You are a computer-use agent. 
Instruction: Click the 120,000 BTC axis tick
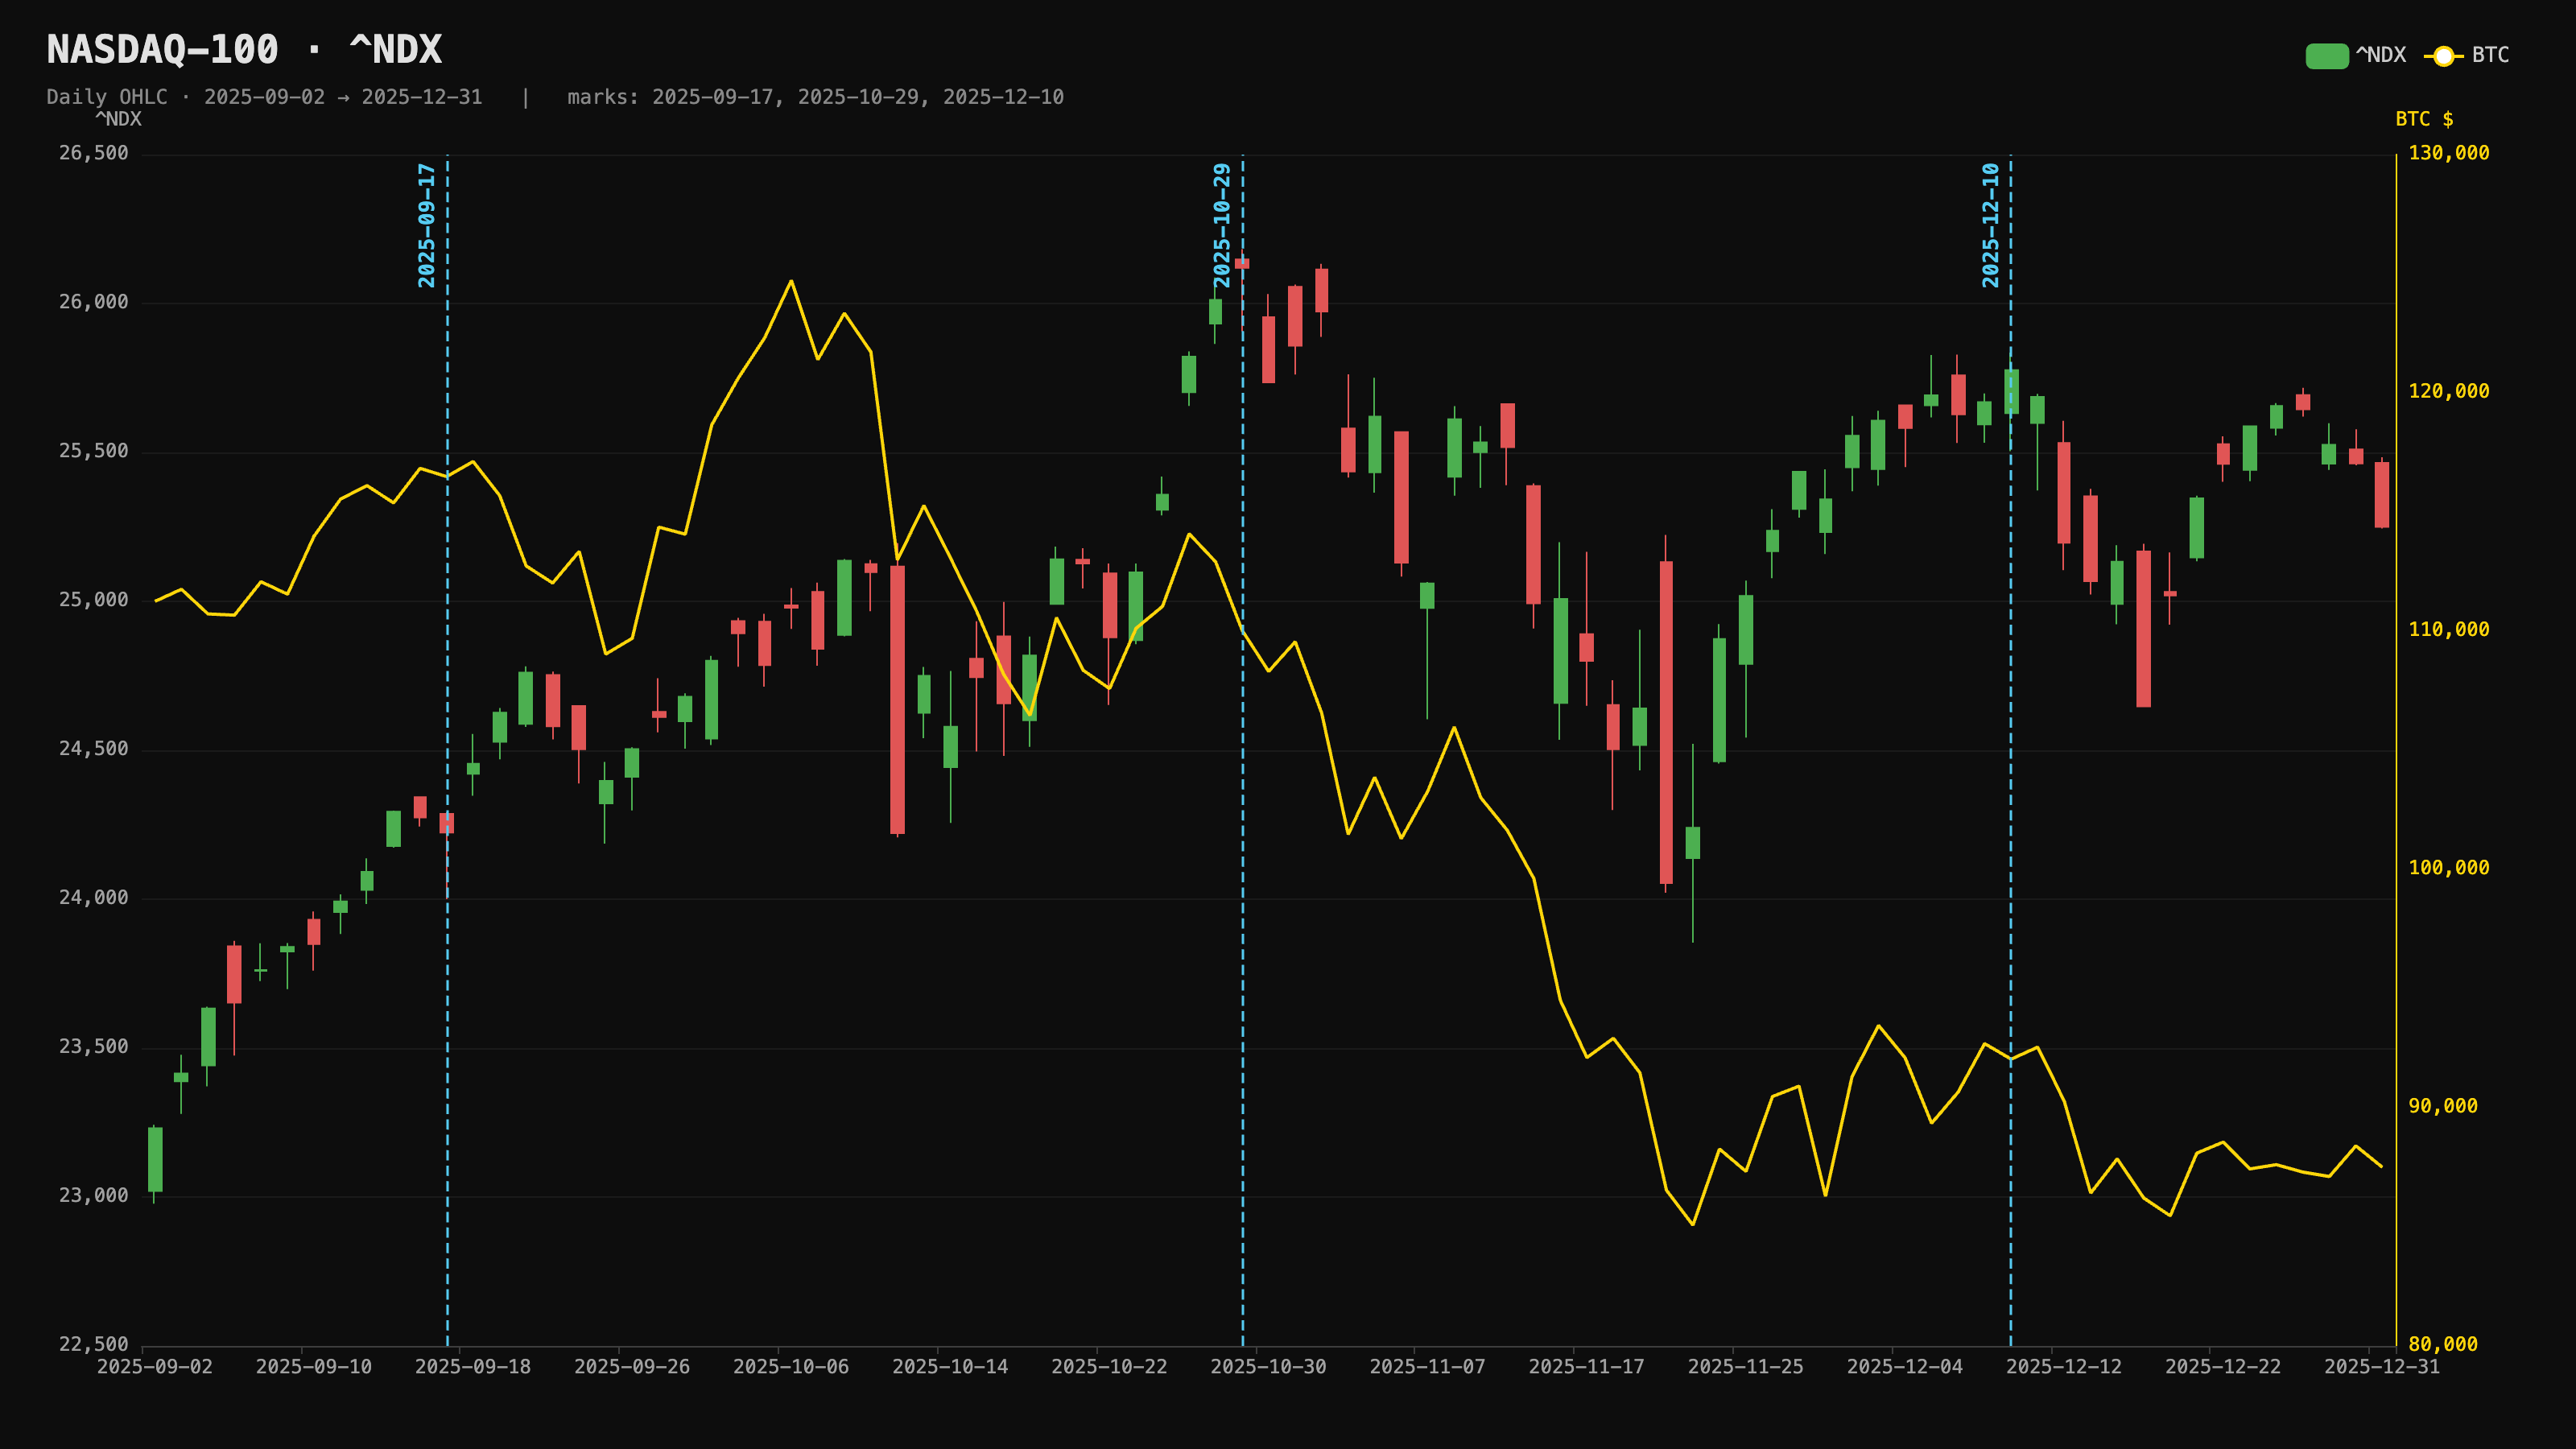(2449, 391)
